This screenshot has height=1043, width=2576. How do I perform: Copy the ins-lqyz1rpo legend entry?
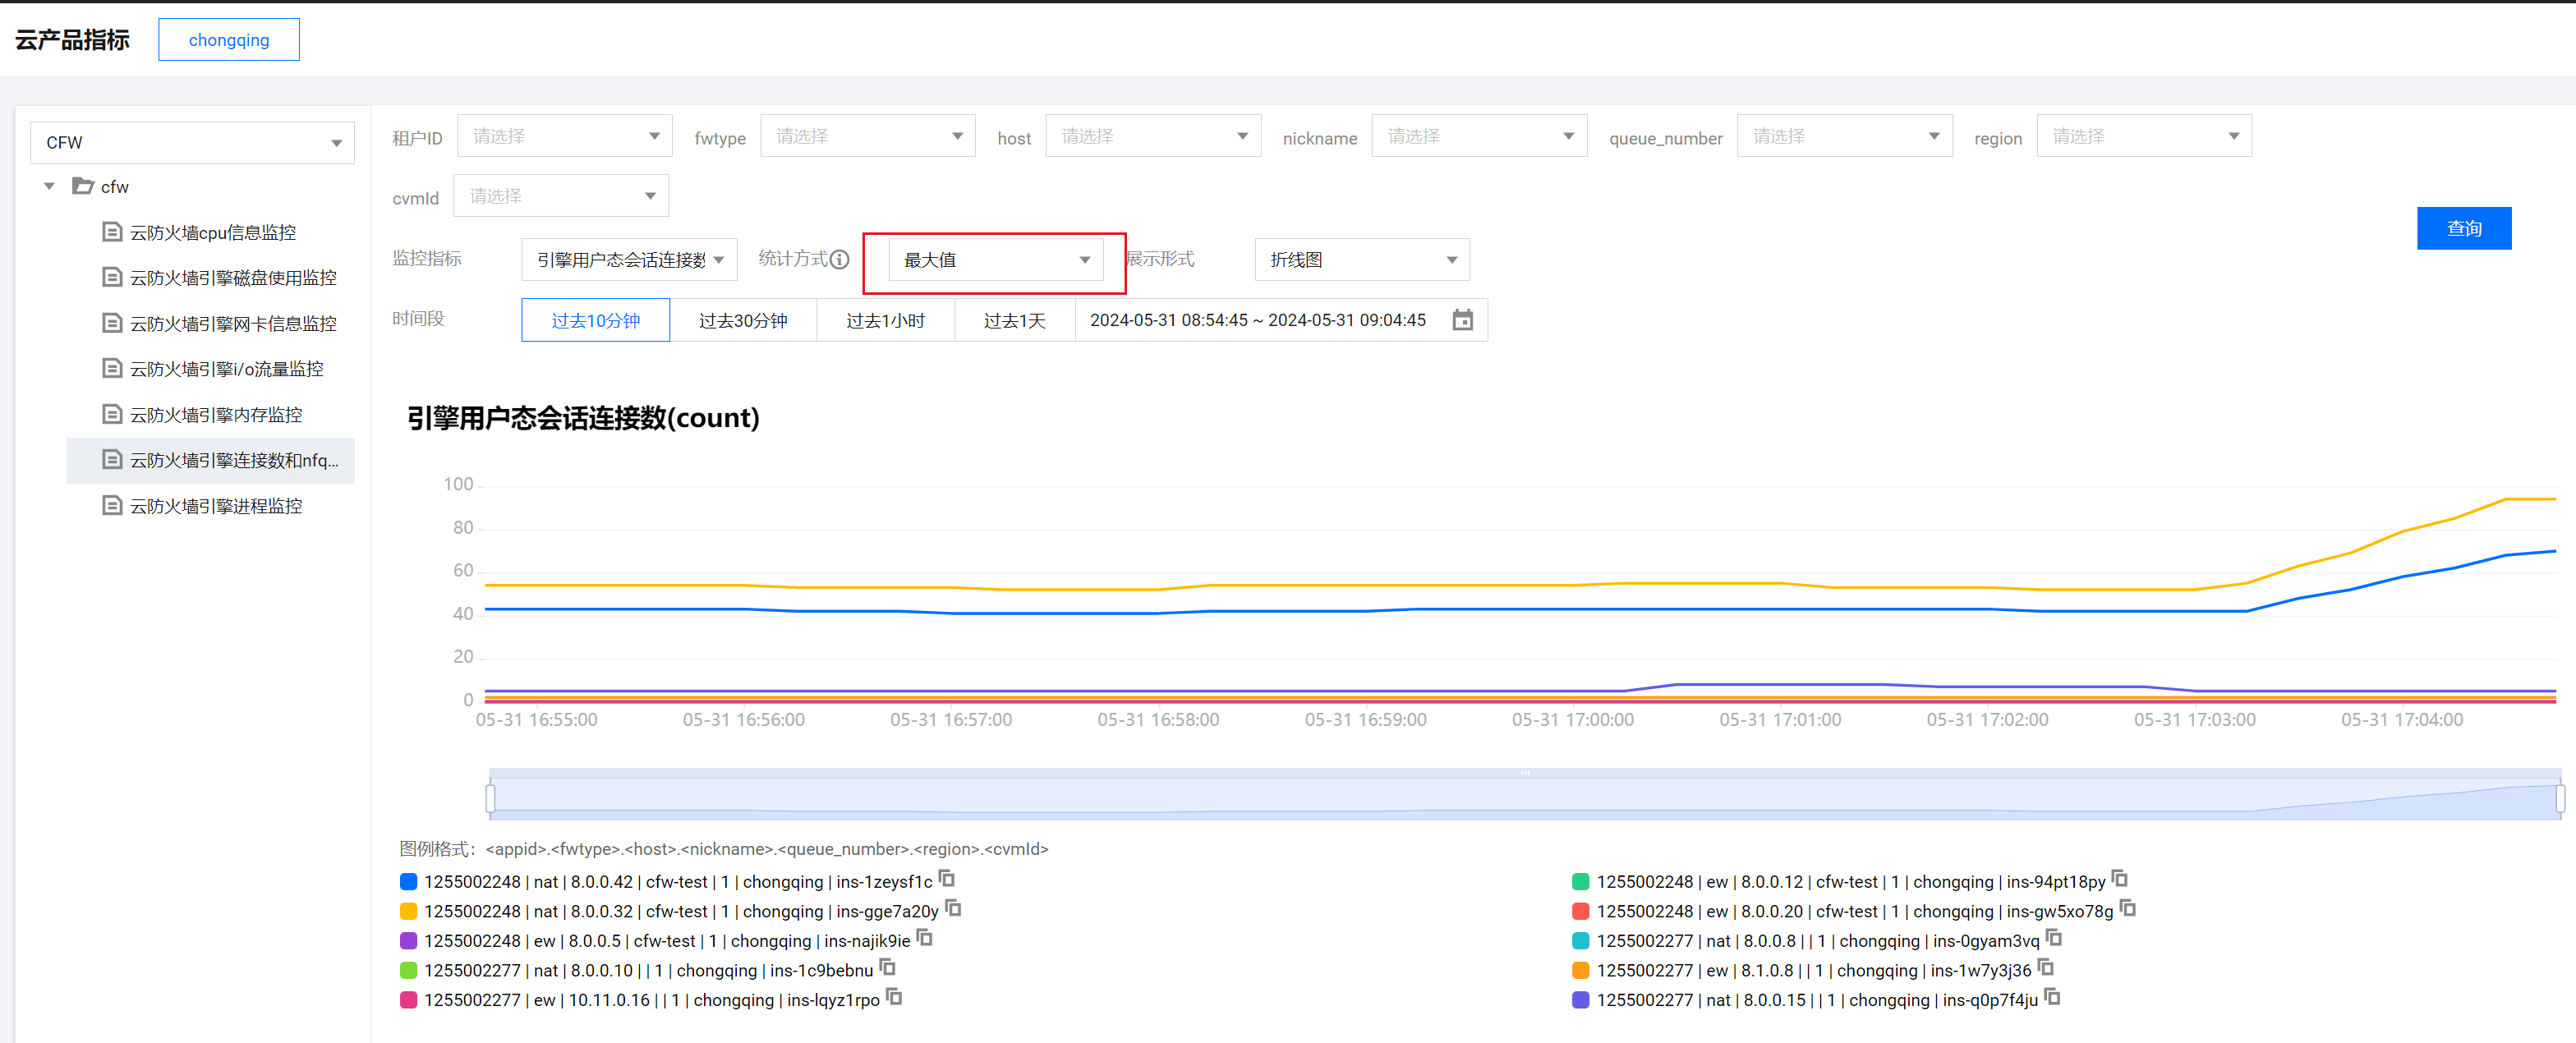click(894, 997)
